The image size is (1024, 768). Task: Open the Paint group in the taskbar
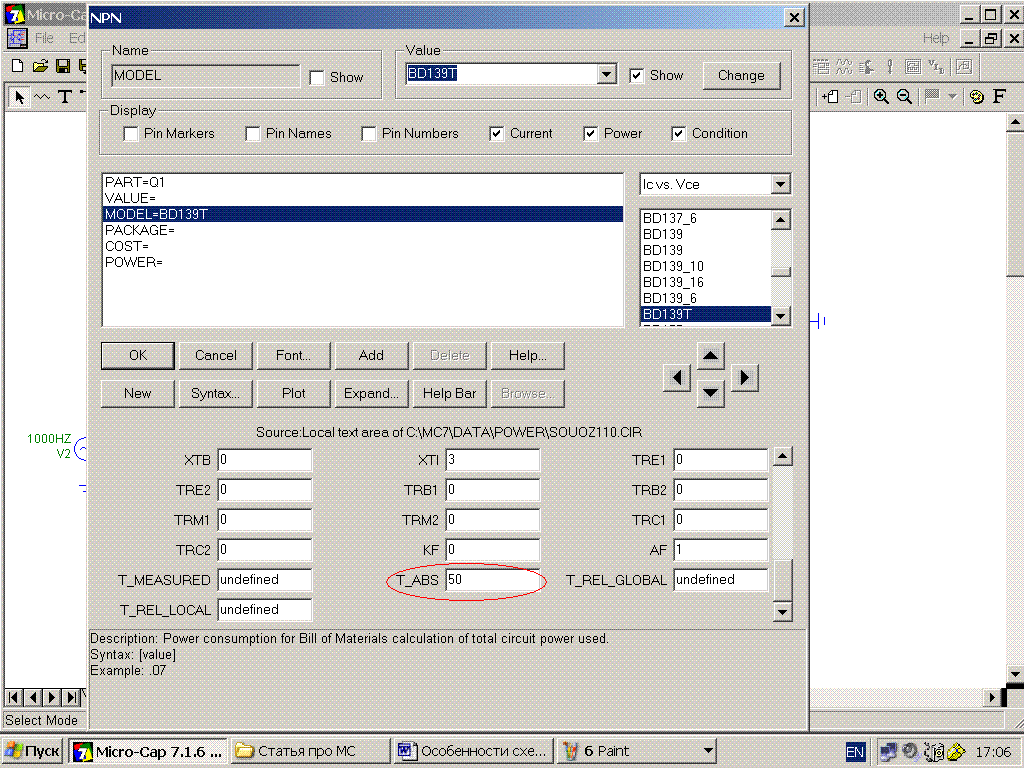click(637, 751)
